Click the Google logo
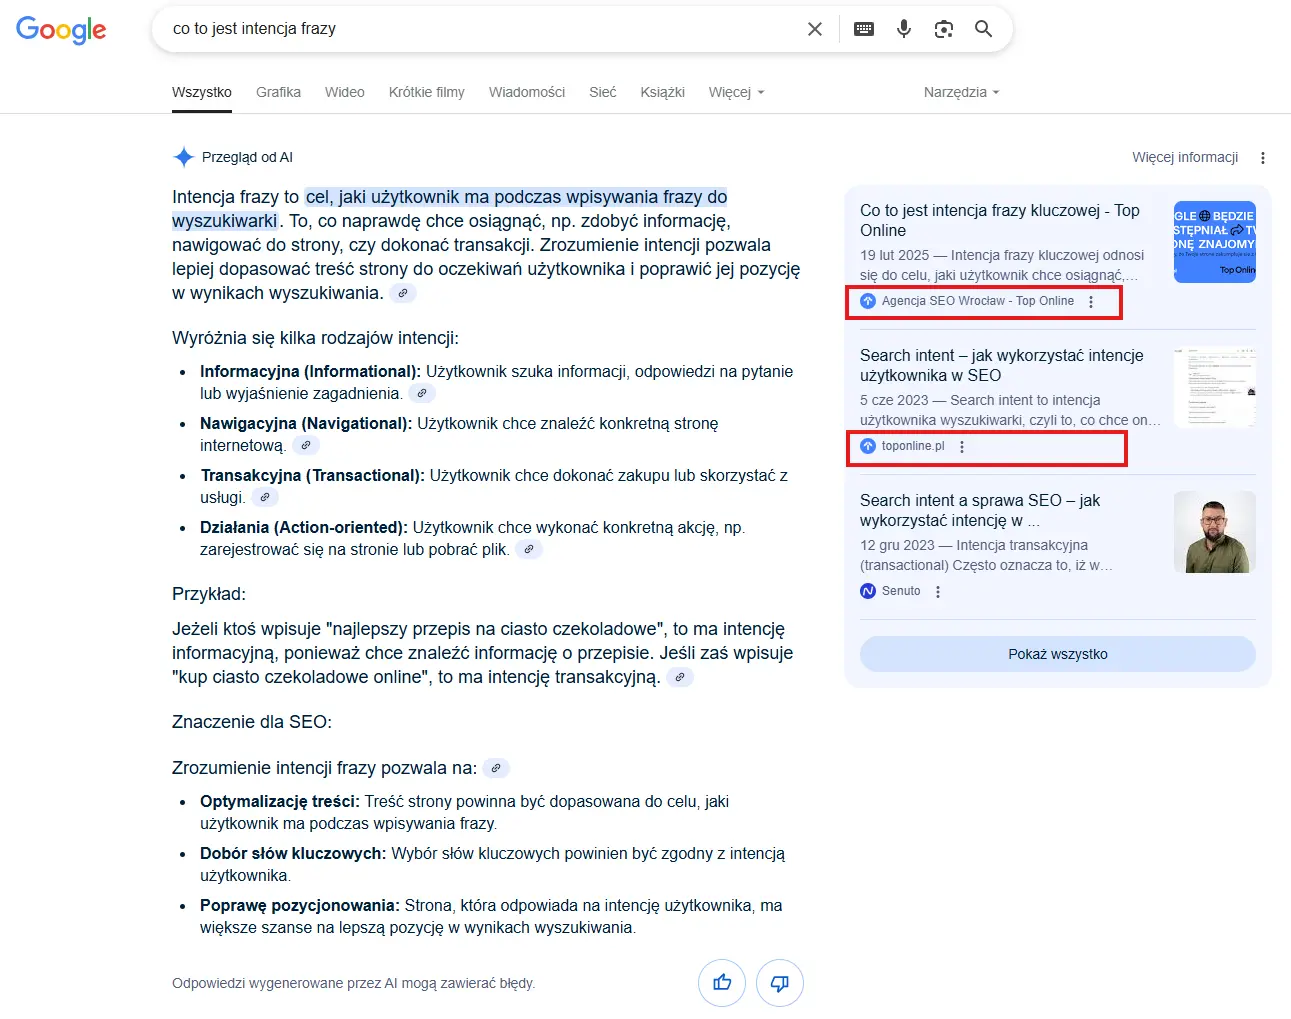 tap(61, 30)
